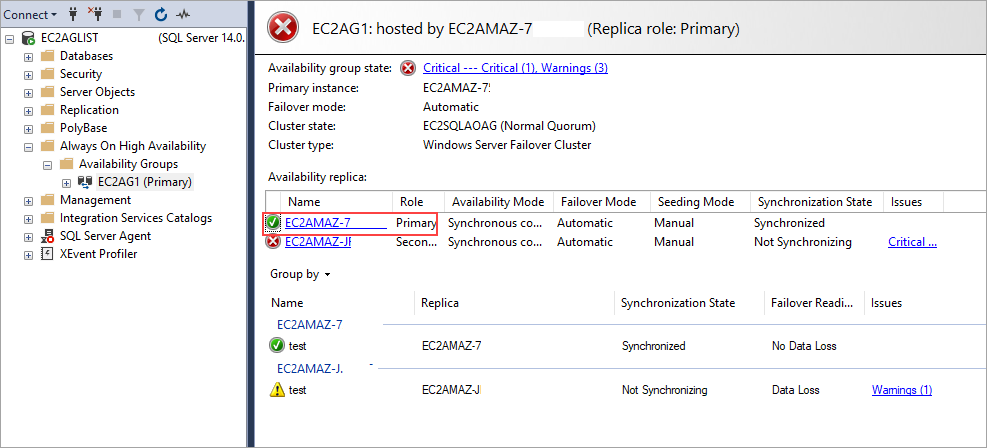
Task: Collapse the Always On High Availability node
Action: pos(29,146)
